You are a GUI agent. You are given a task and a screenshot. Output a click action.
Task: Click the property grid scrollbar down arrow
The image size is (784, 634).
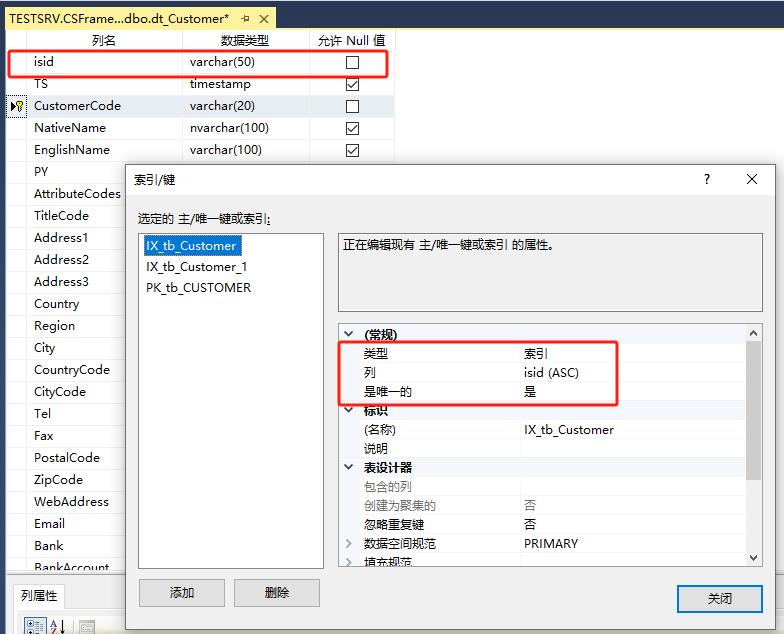coord(753,558)
